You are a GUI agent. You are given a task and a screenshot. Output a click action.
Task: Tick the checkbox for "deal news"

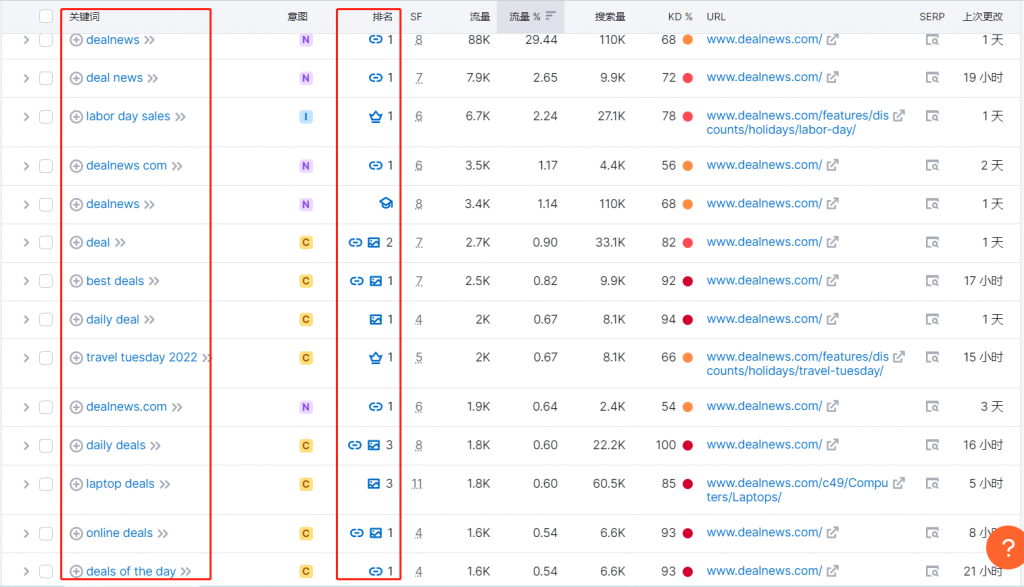click(x=46, y=78)
